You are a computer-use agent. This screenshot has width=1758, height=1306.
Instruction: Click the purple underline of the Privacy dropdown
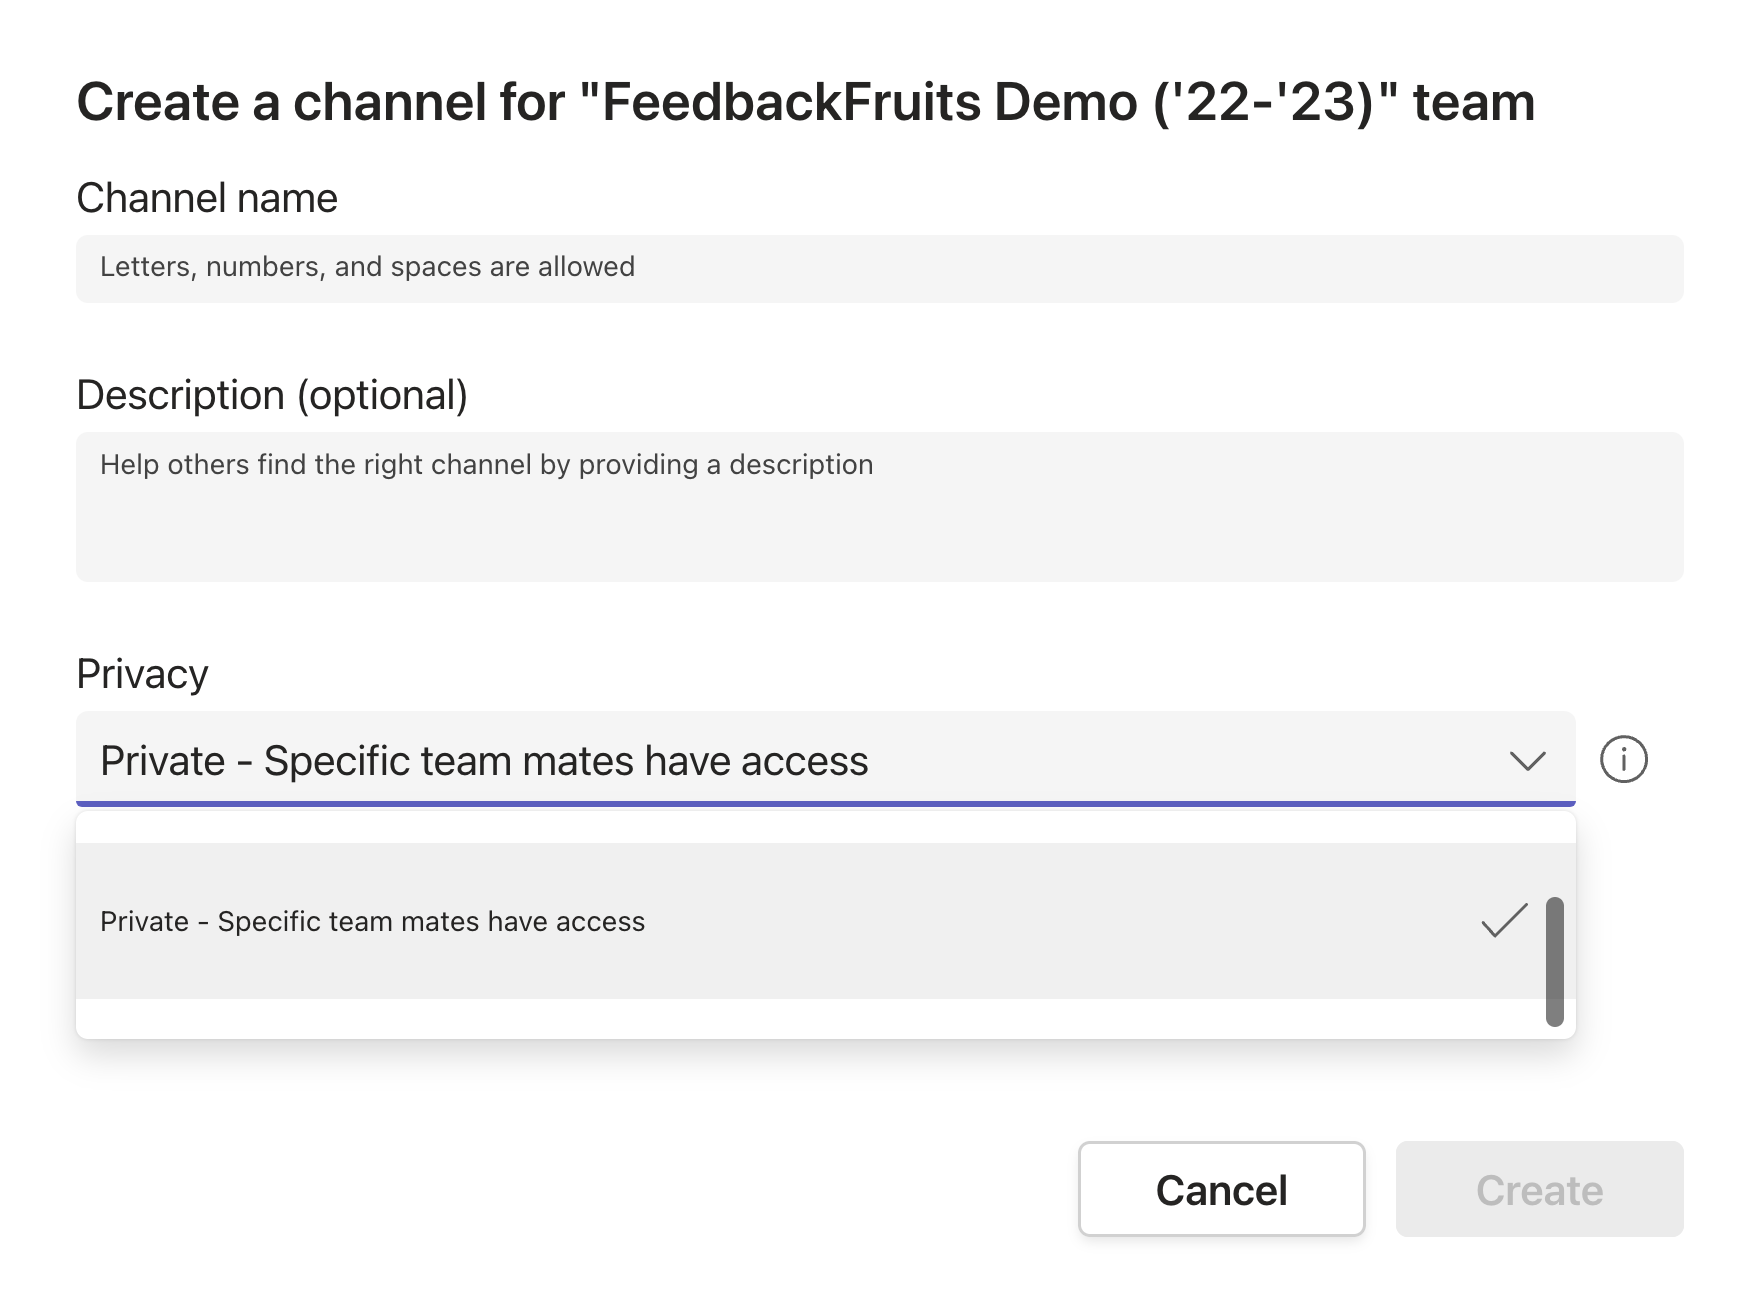click(825, 803)
